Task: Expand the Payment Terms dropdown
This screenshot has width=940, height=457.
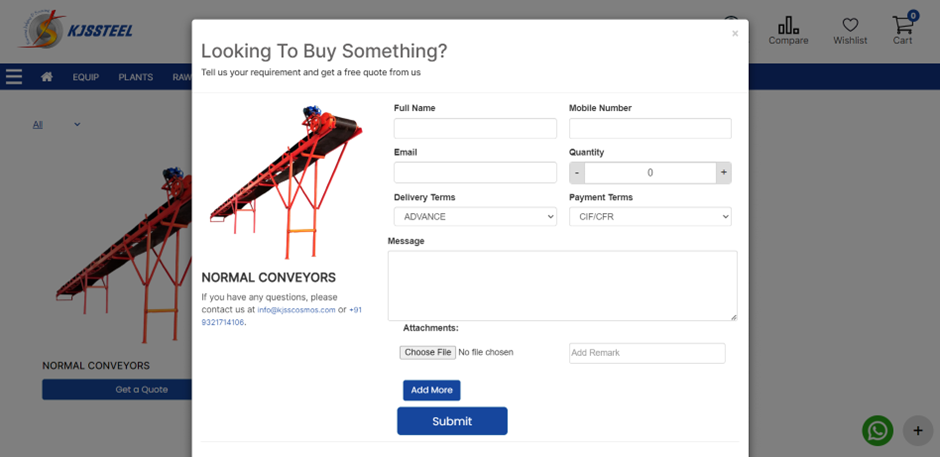Action: tap(650, 217)
